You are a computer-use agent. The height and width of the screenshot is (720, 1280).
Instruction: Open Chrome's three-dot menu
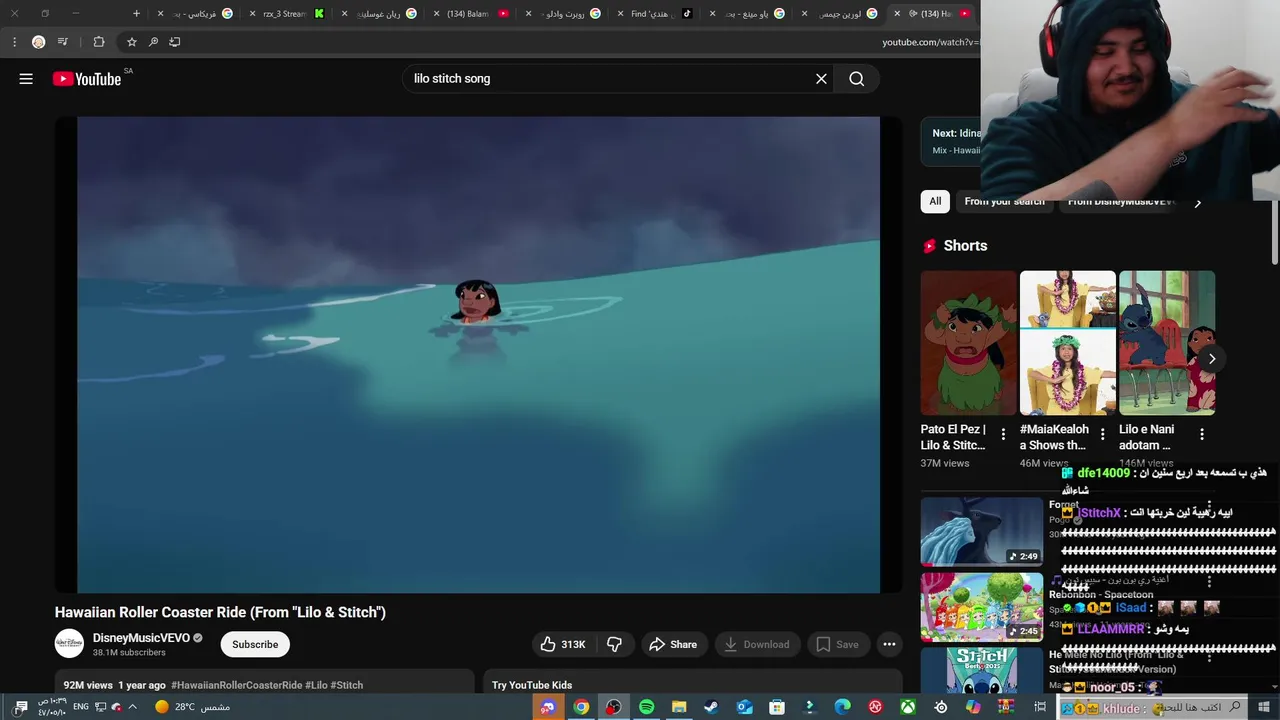click(x=14, y=42)
